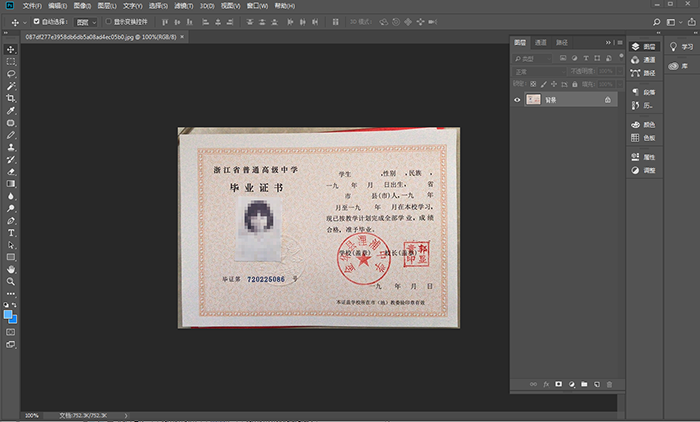Change the screen mode from the toolbox
Viewport: 700px width, 422px height.
pyautogui.click(x=11, y=345)
